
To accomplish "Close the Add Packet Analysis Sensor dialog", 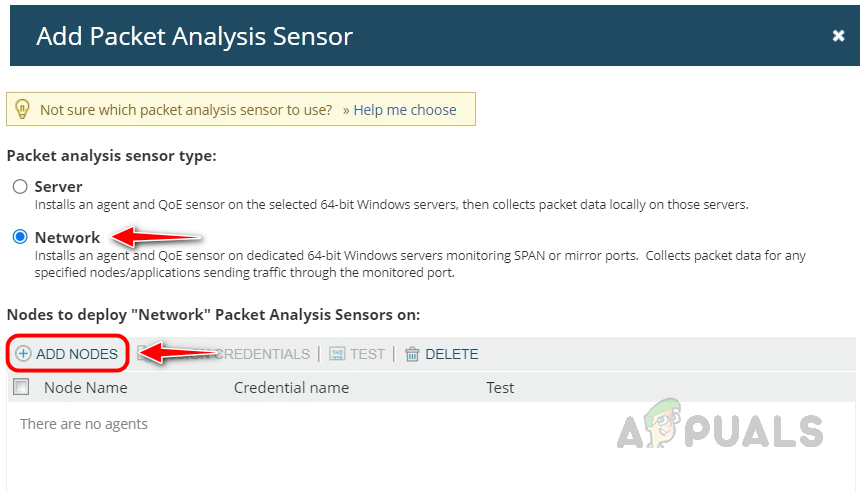I will pos(838,36).
